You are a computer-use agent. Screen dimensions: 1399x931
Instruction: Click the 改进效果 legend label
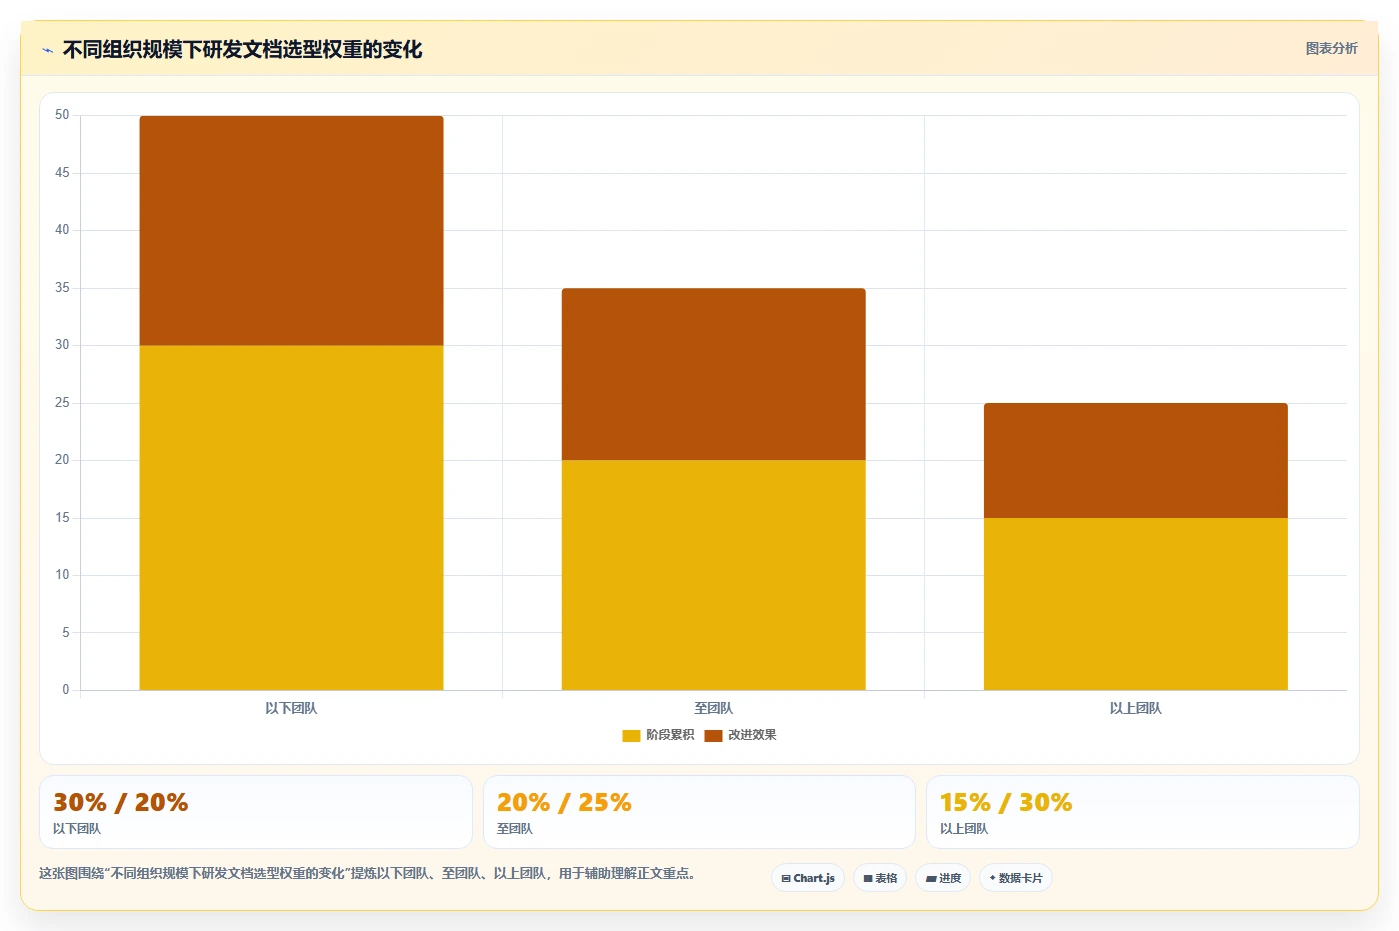click(752, 735)
